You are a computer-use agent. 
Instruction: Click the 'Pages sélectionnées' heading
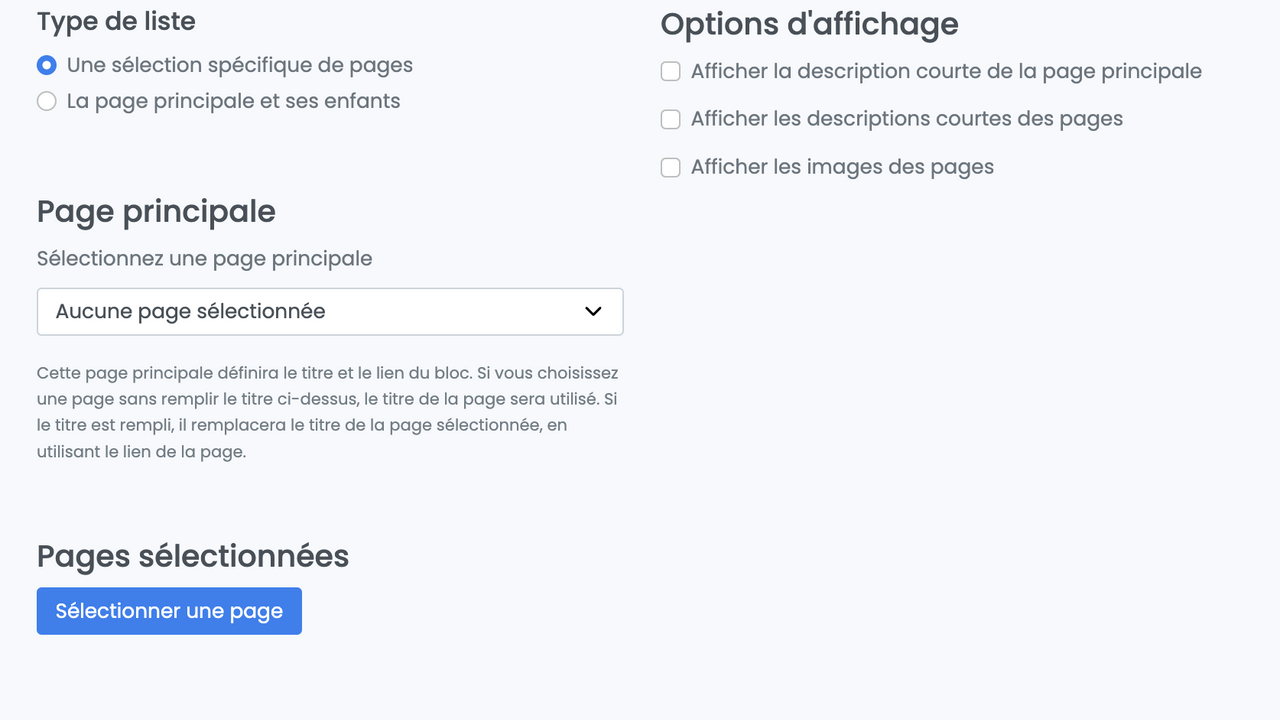coord(193,556)
